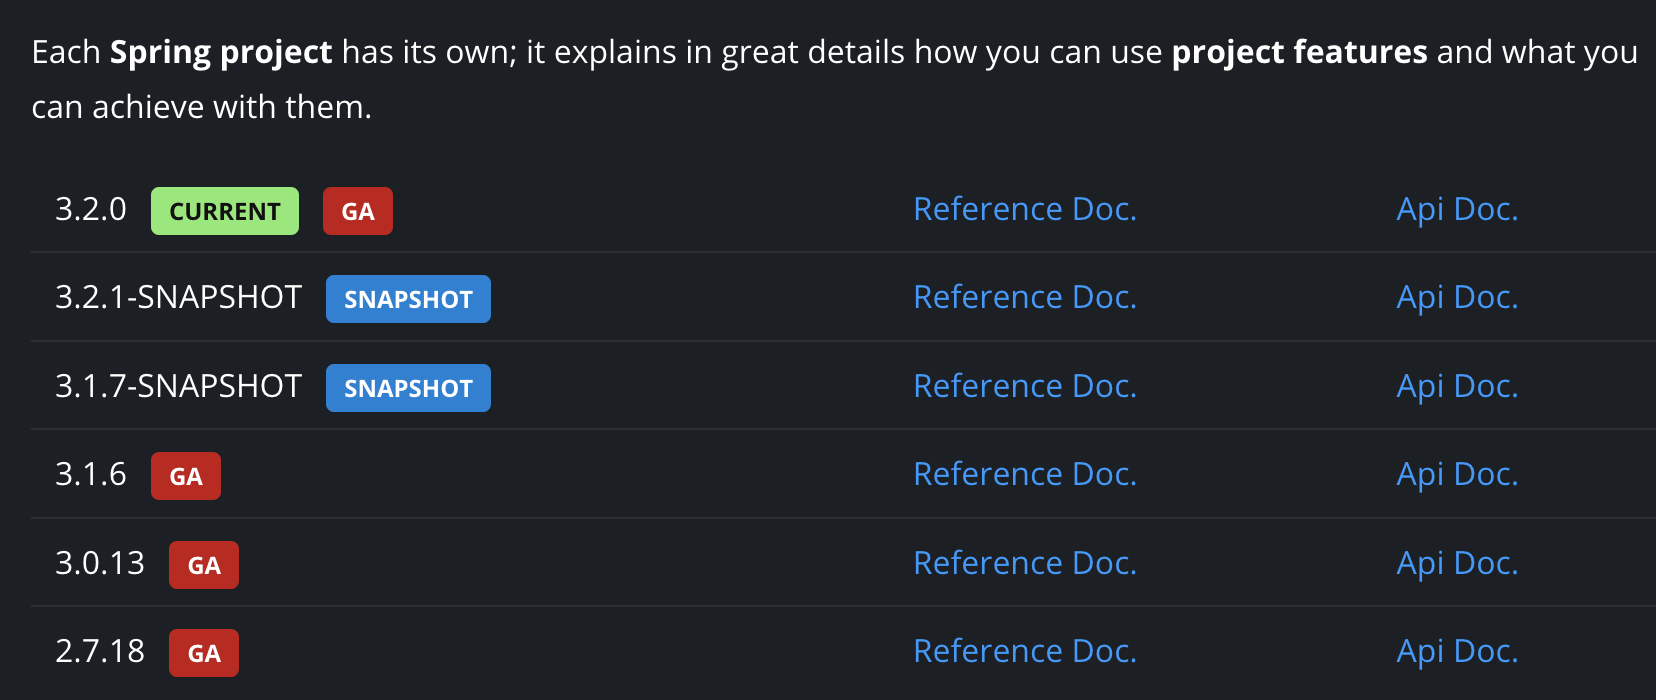The image size is (1656, 700).
Task: Click the SNAPSHOT badge for 3.1.7-SNAPSHOT
Action: 408,388
